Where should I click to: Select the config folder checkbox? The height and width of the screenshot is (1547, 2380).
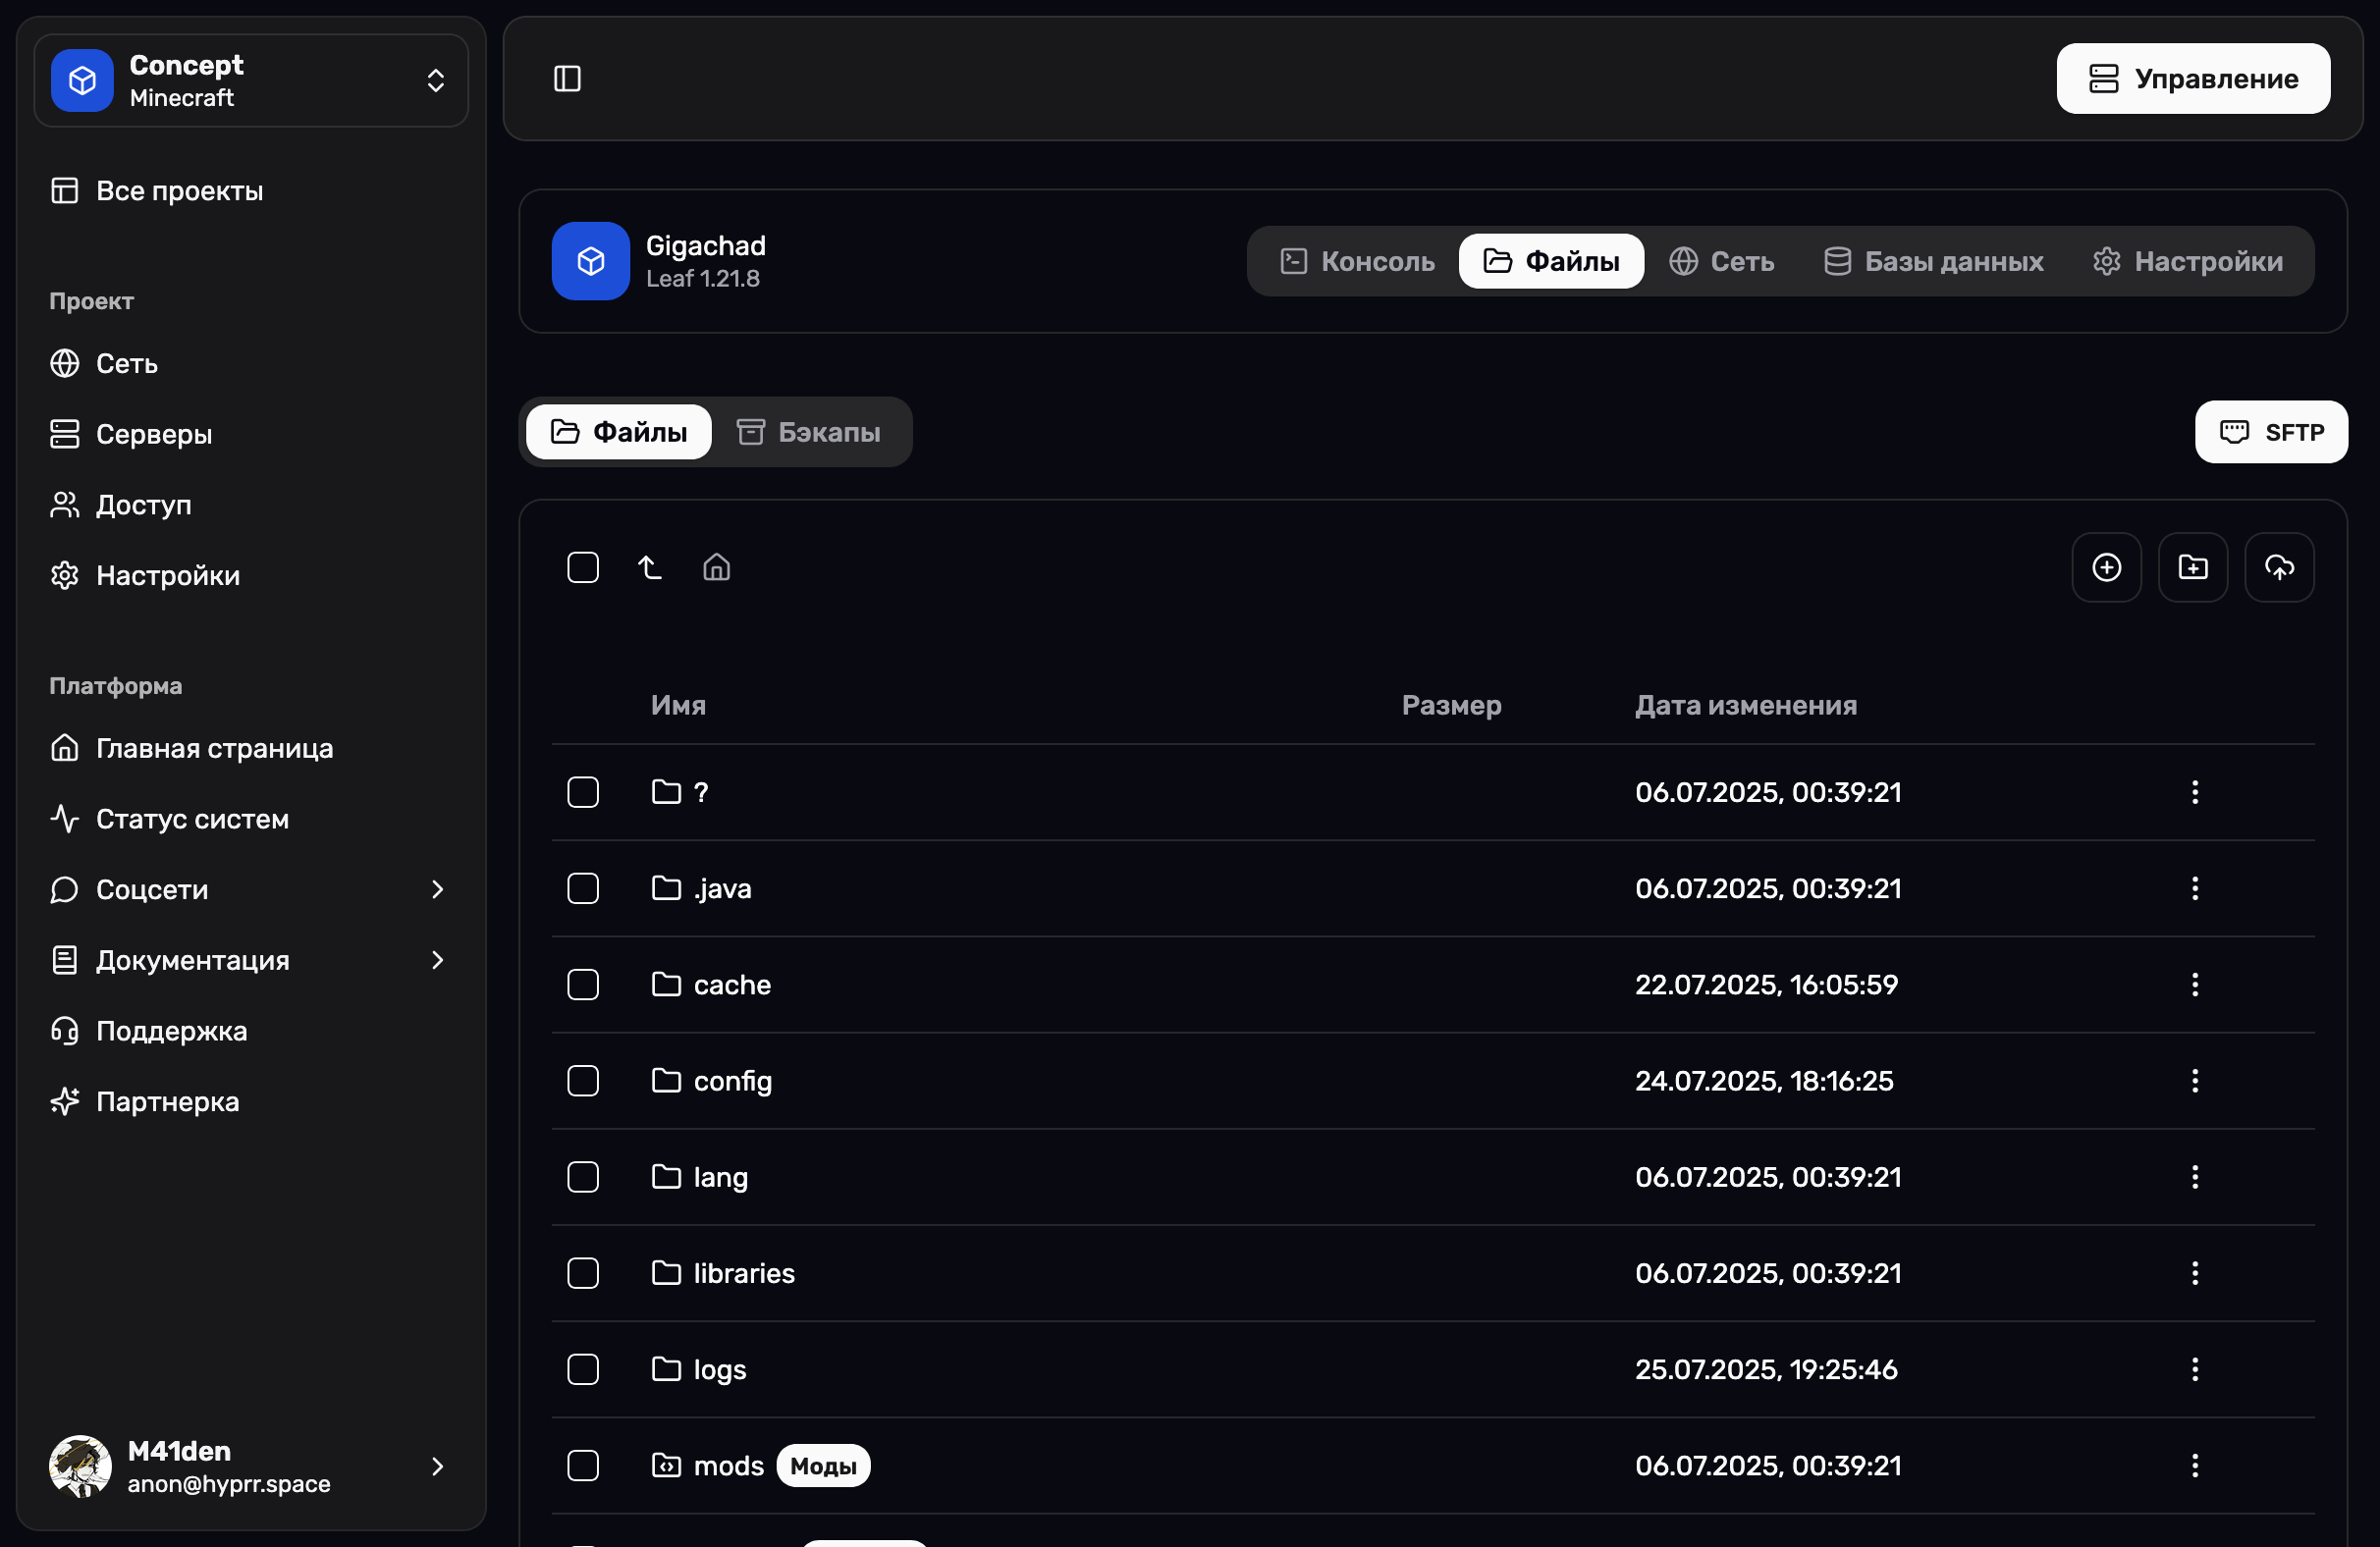583,1080
